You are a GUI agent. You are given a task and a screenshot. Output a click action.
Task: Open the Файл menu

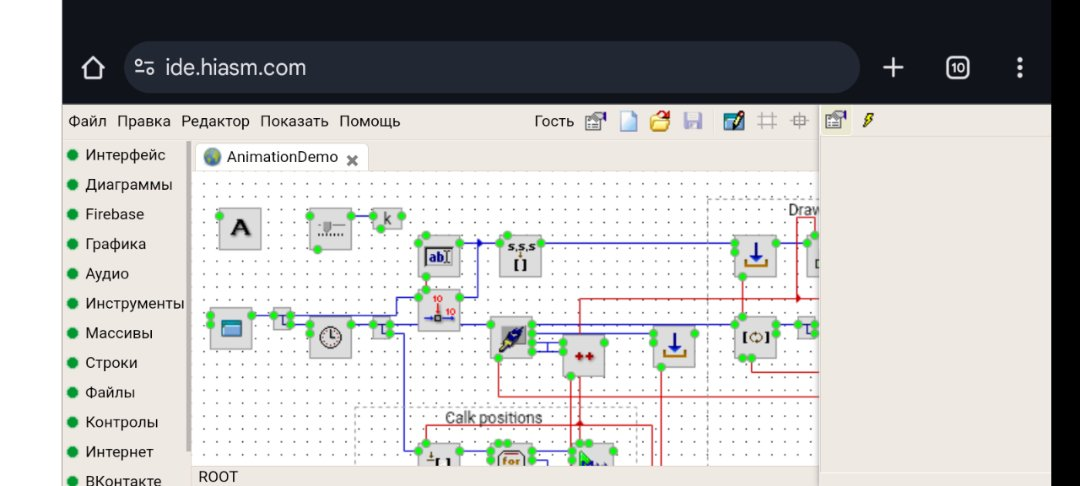87,122
